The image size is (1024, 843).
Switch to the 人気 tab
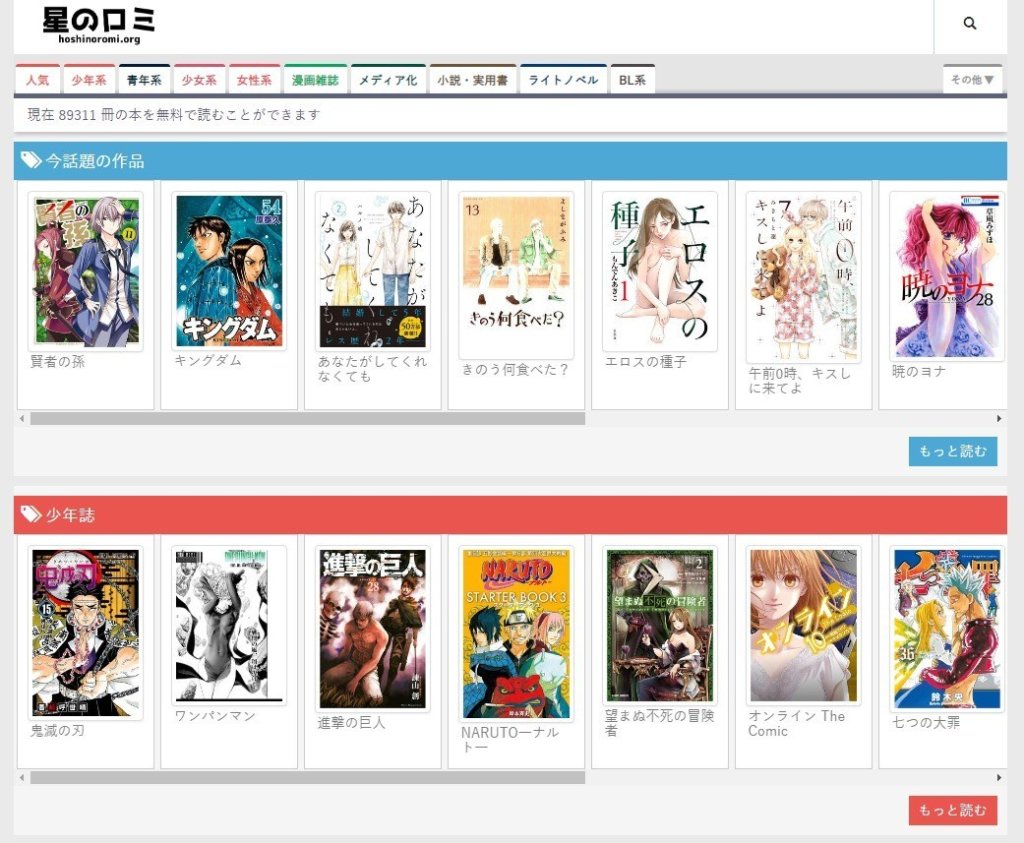[38, 80]
